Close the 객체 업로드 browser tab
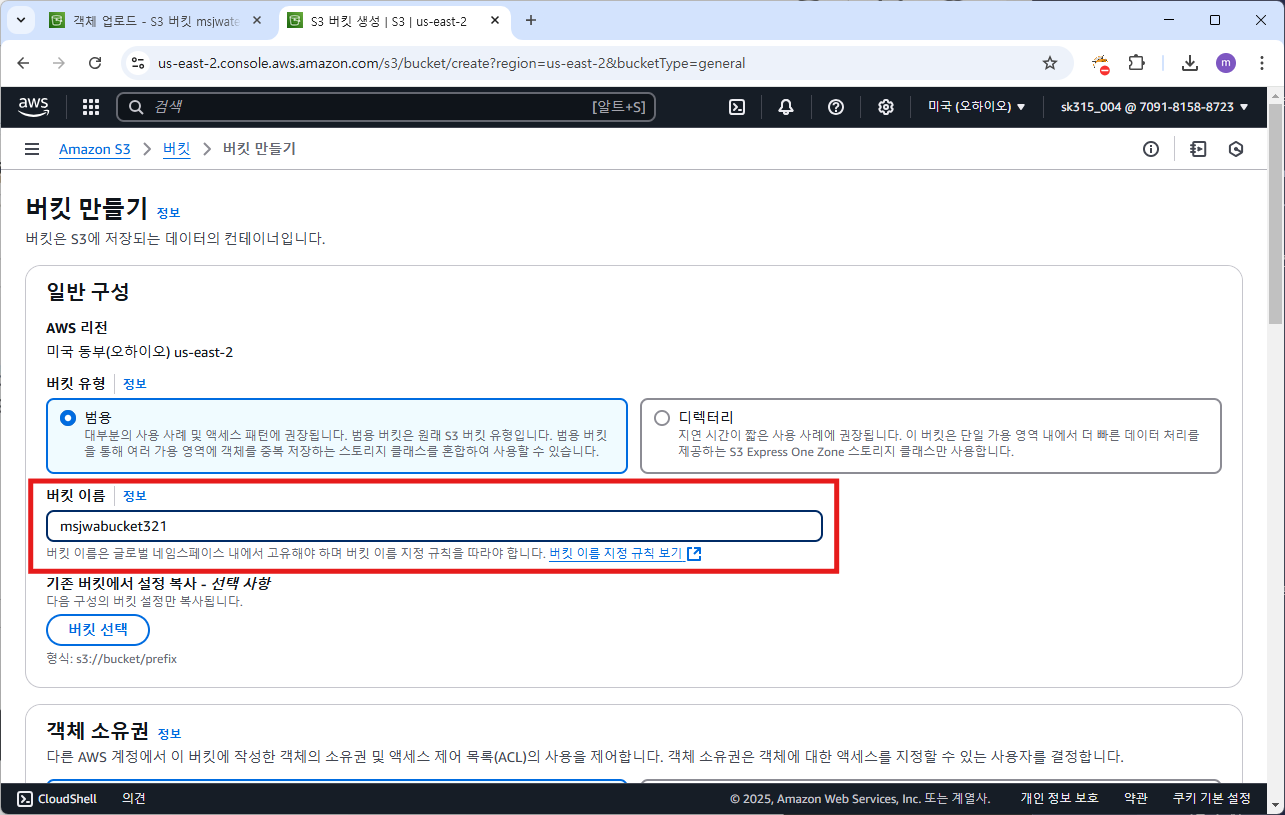Image resolution: width=1285 pixels, height=815 pixels. (255, 21)
